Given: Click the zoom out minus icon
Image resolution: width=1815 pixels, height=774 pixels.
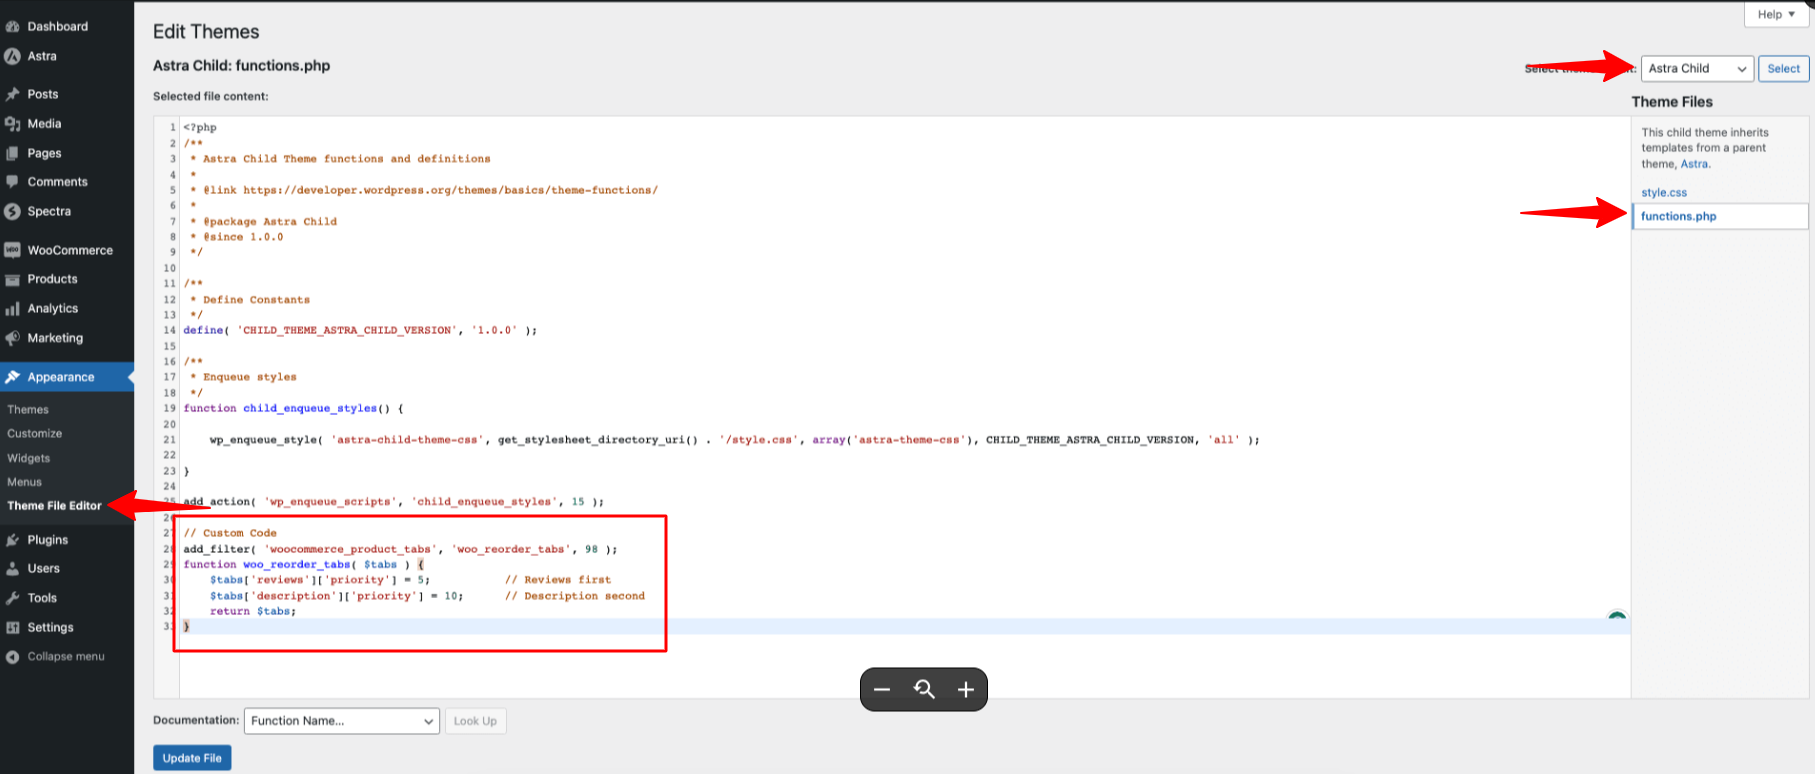Looking at the screenshot, I should (882, 690).
